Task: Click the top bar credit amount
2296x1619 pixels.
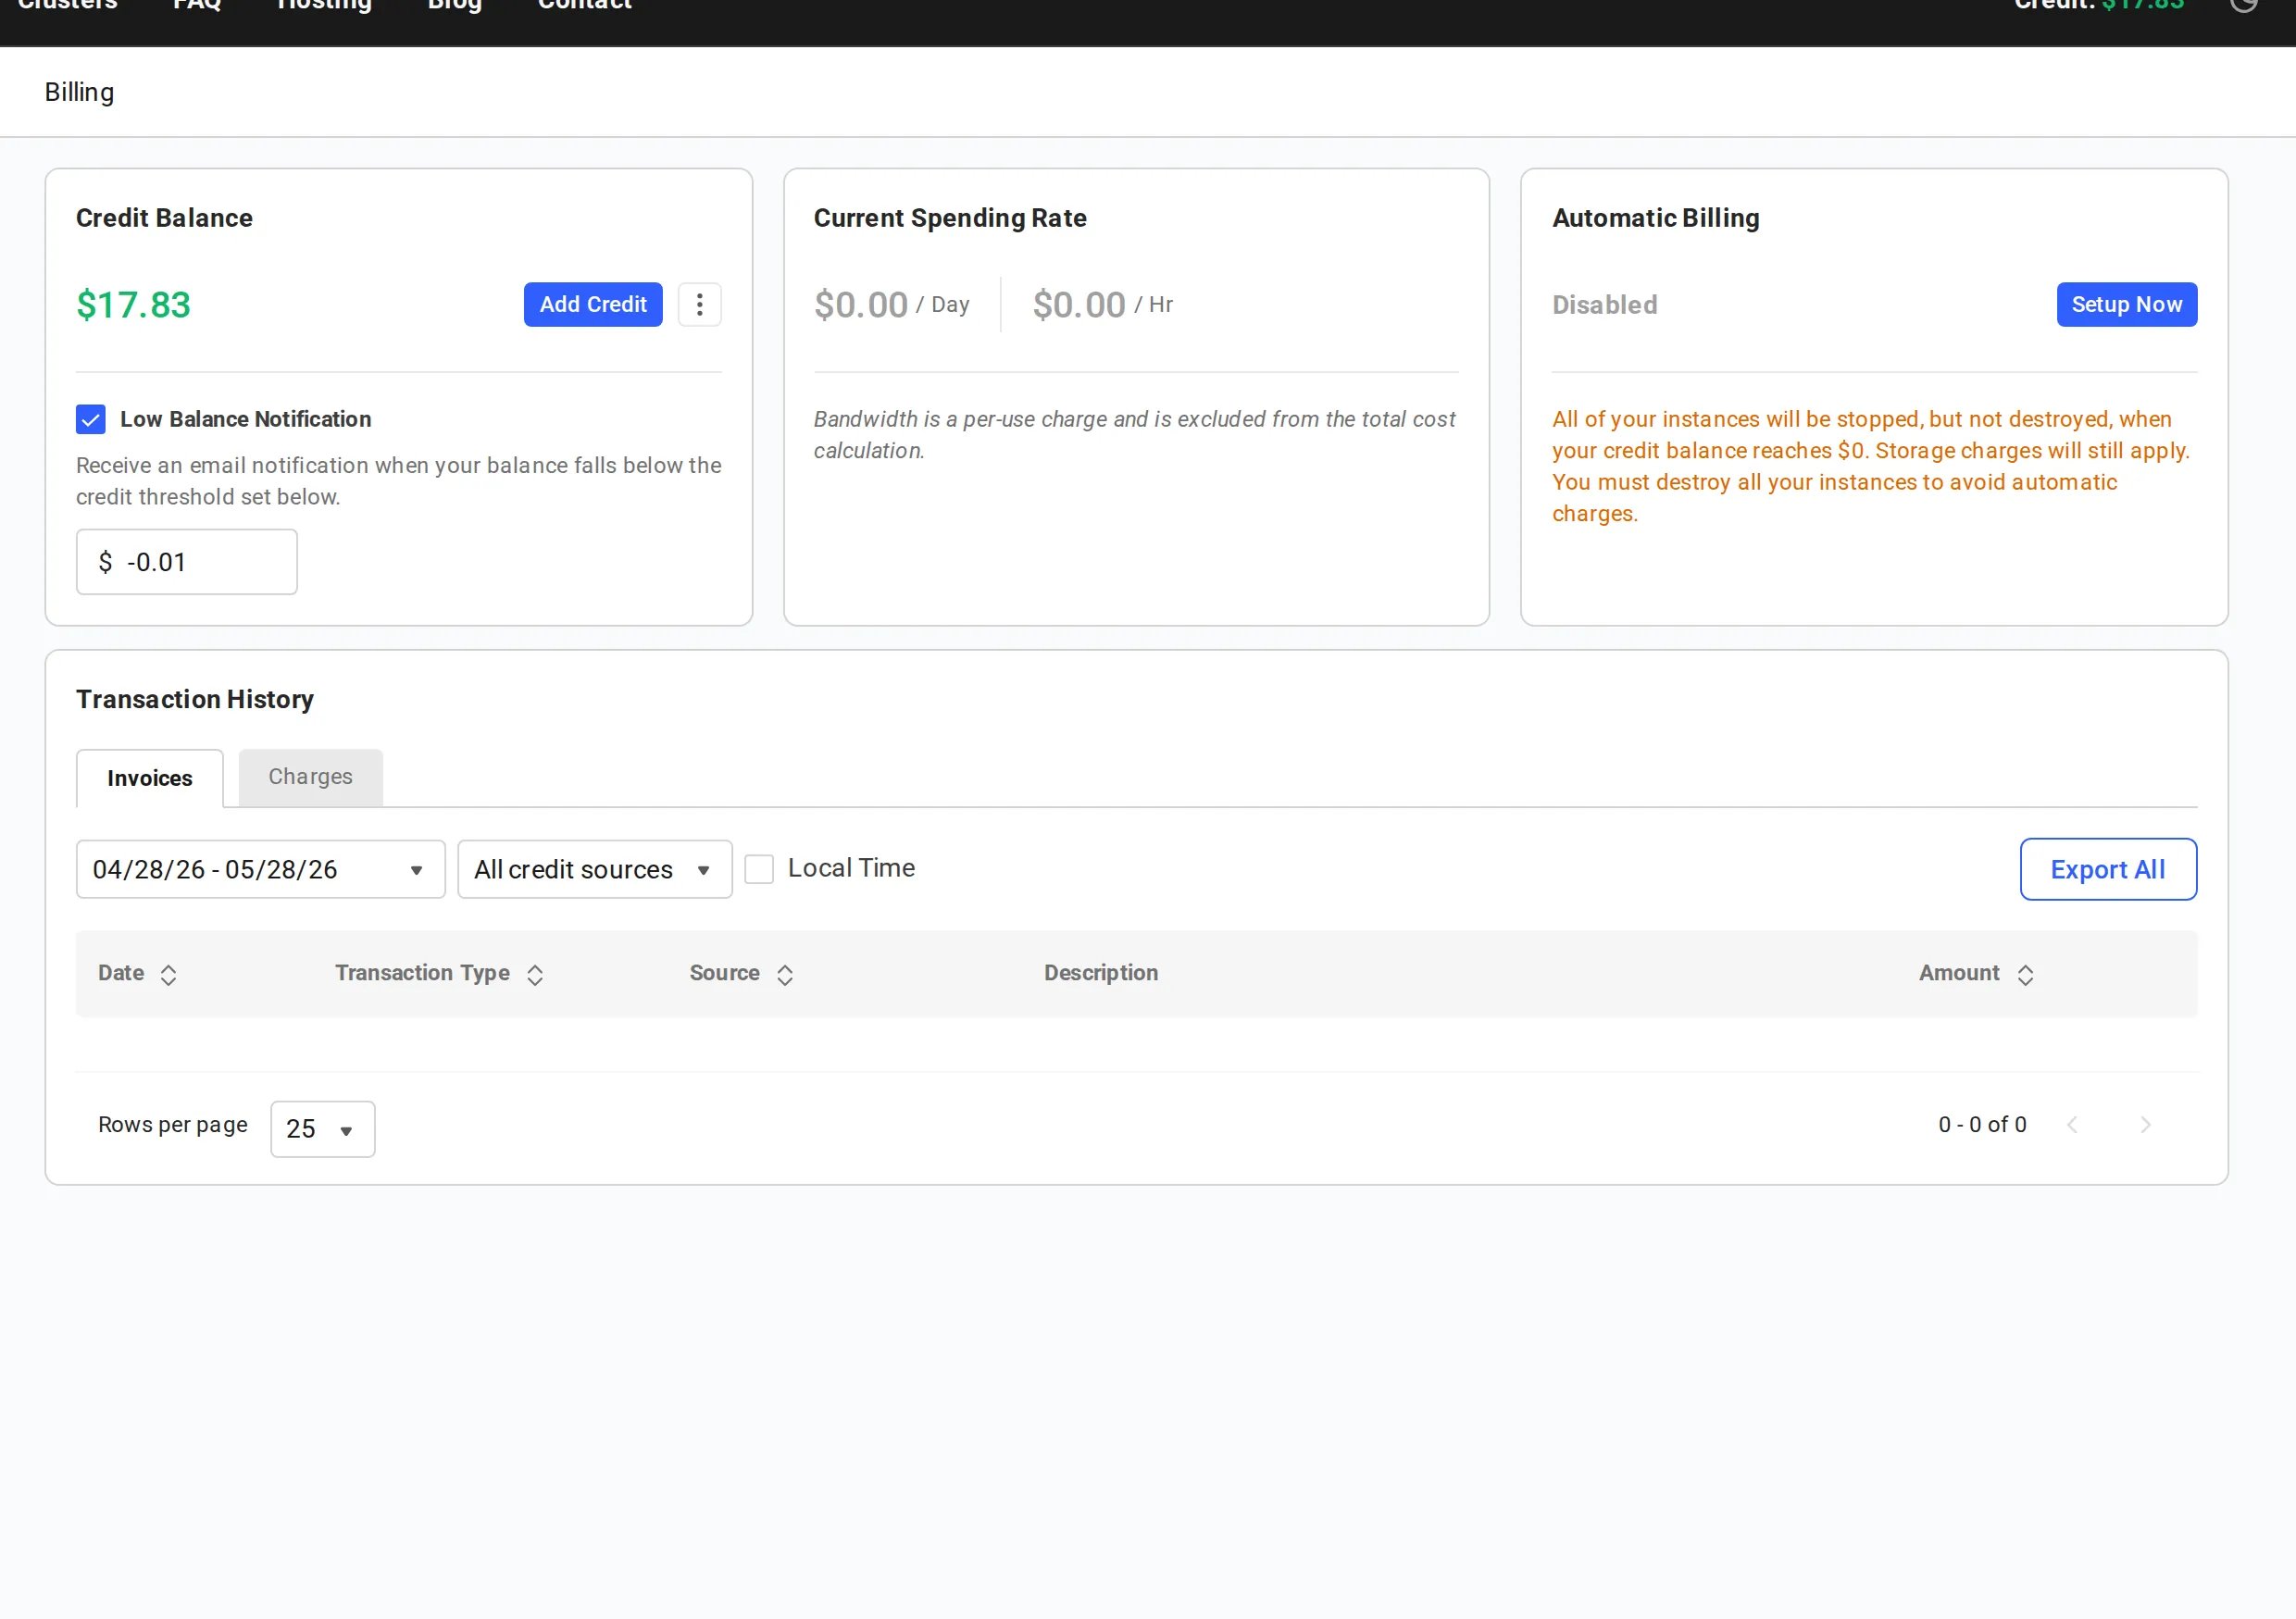Action: [2143, 5]
